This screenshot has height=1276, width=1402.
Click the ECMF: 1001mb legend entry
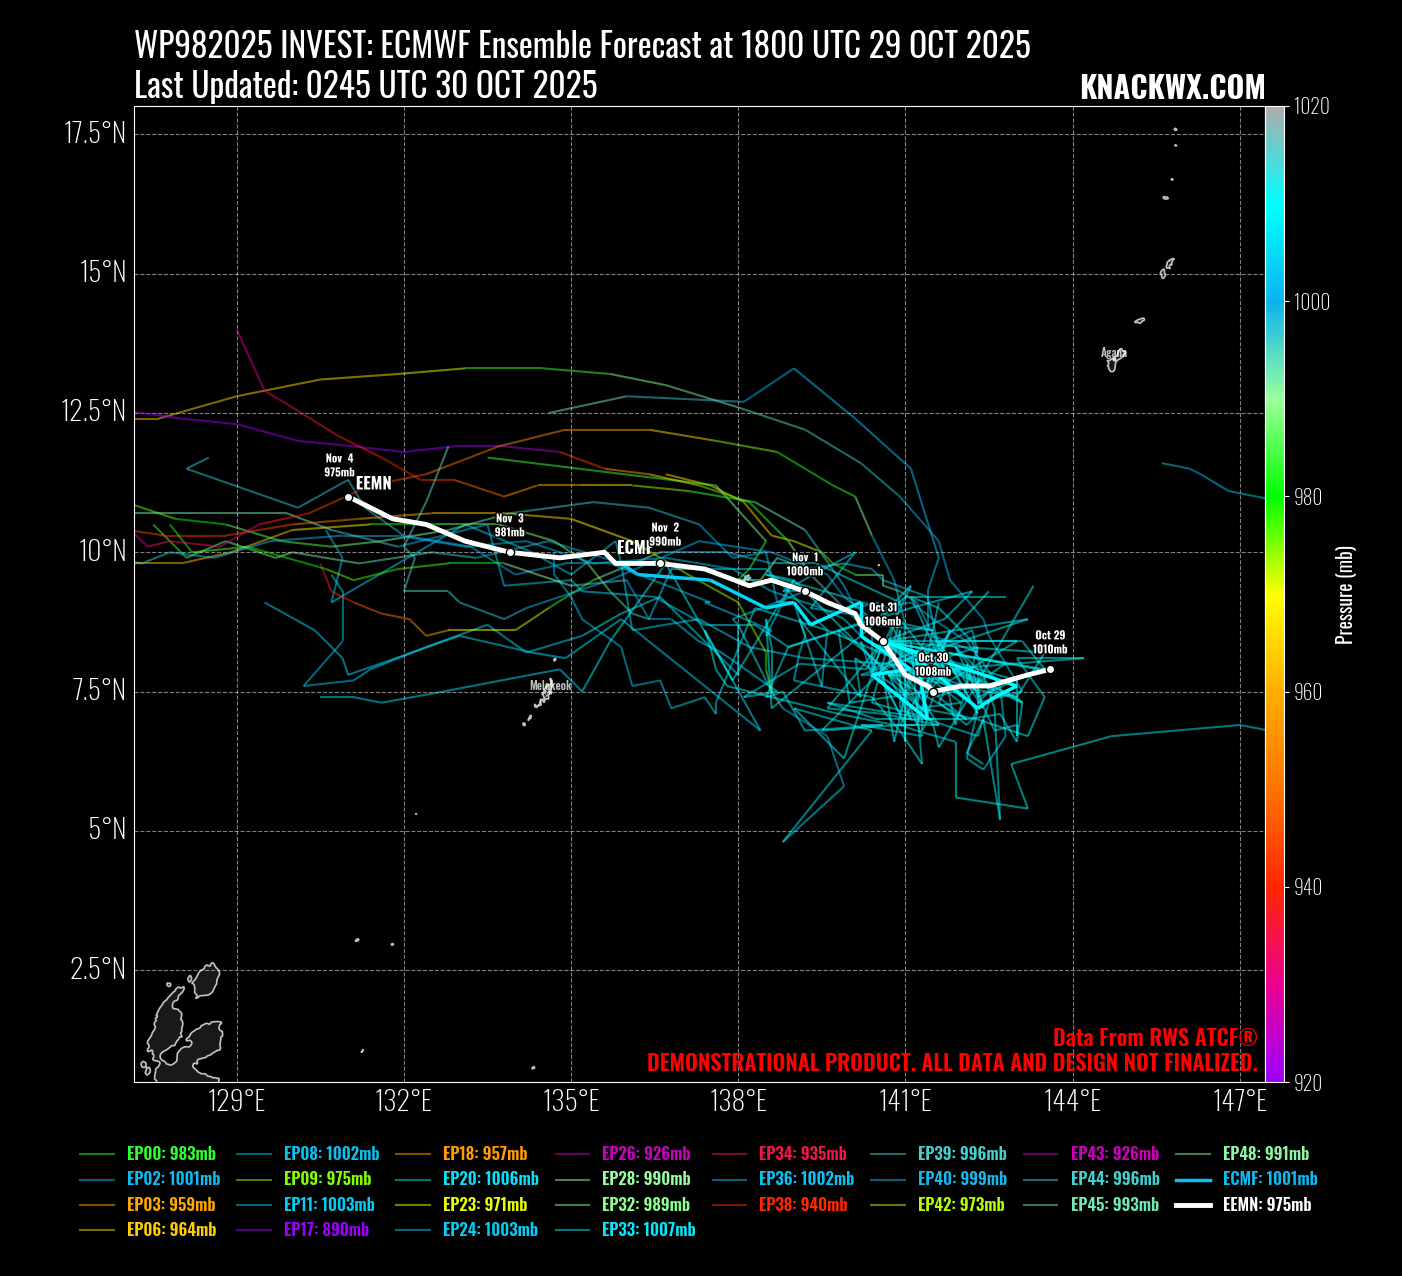[1270, 1180]
